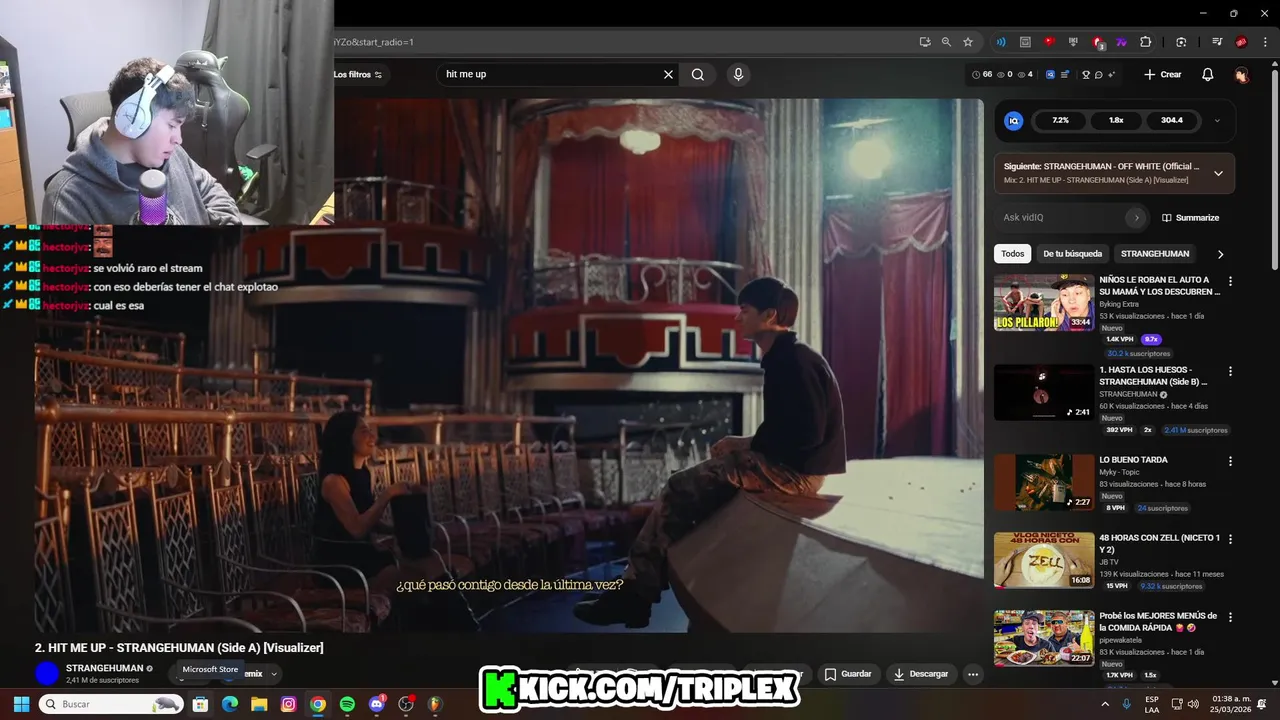Click the screenshot lens icon in browser toolbar
Viewport: 1280px width, 720px height.
1181,42
